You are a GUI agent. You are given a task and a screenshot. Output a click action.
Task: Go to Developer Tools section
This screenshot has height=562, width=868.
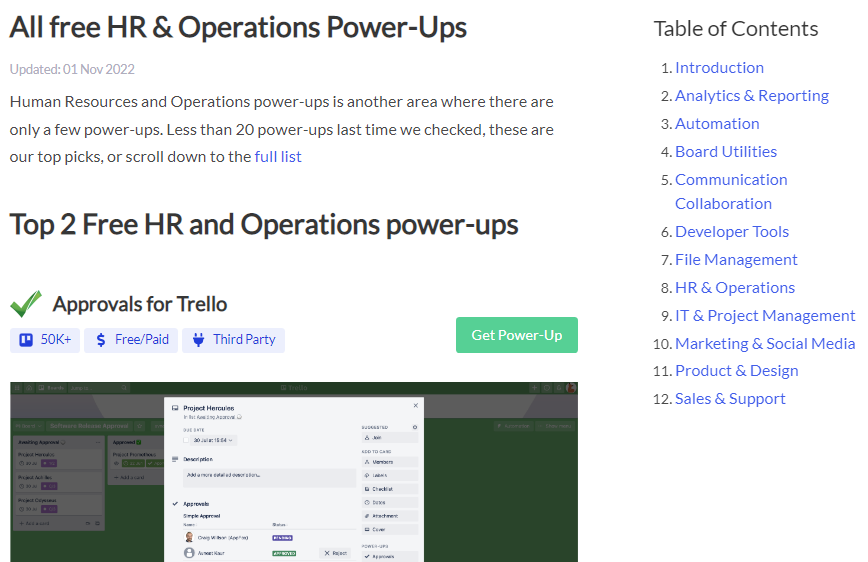pos(732,231)
